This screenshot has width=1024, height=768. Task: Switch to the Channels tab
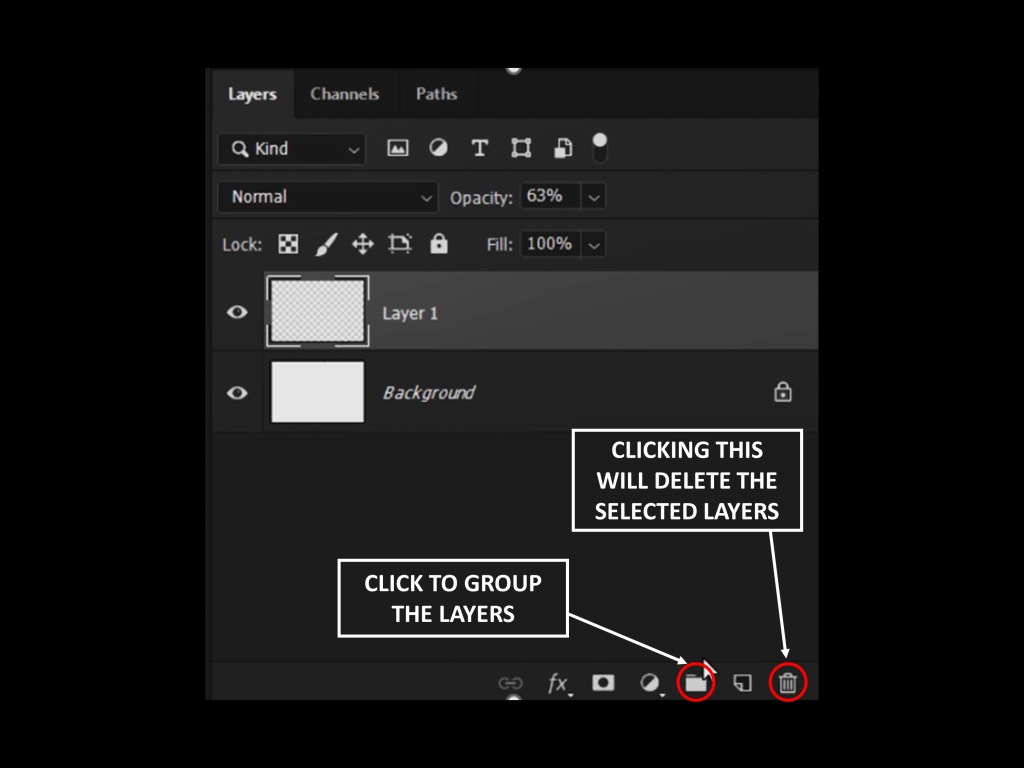(x=344, y=94)
